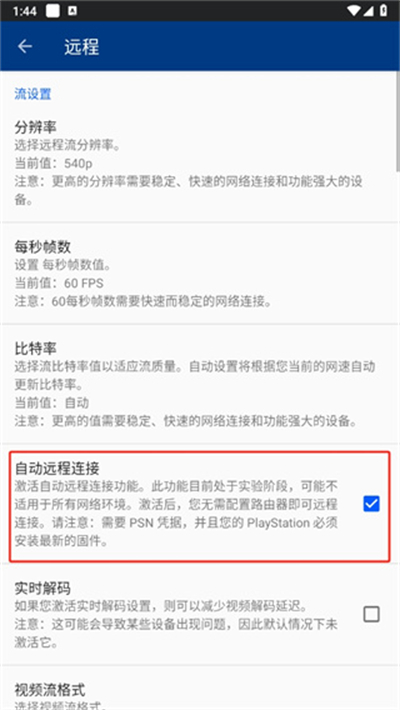Tap the 当前值：540p text
The height and width of the screenshot is (710, 400).
[x=53, y=163]
